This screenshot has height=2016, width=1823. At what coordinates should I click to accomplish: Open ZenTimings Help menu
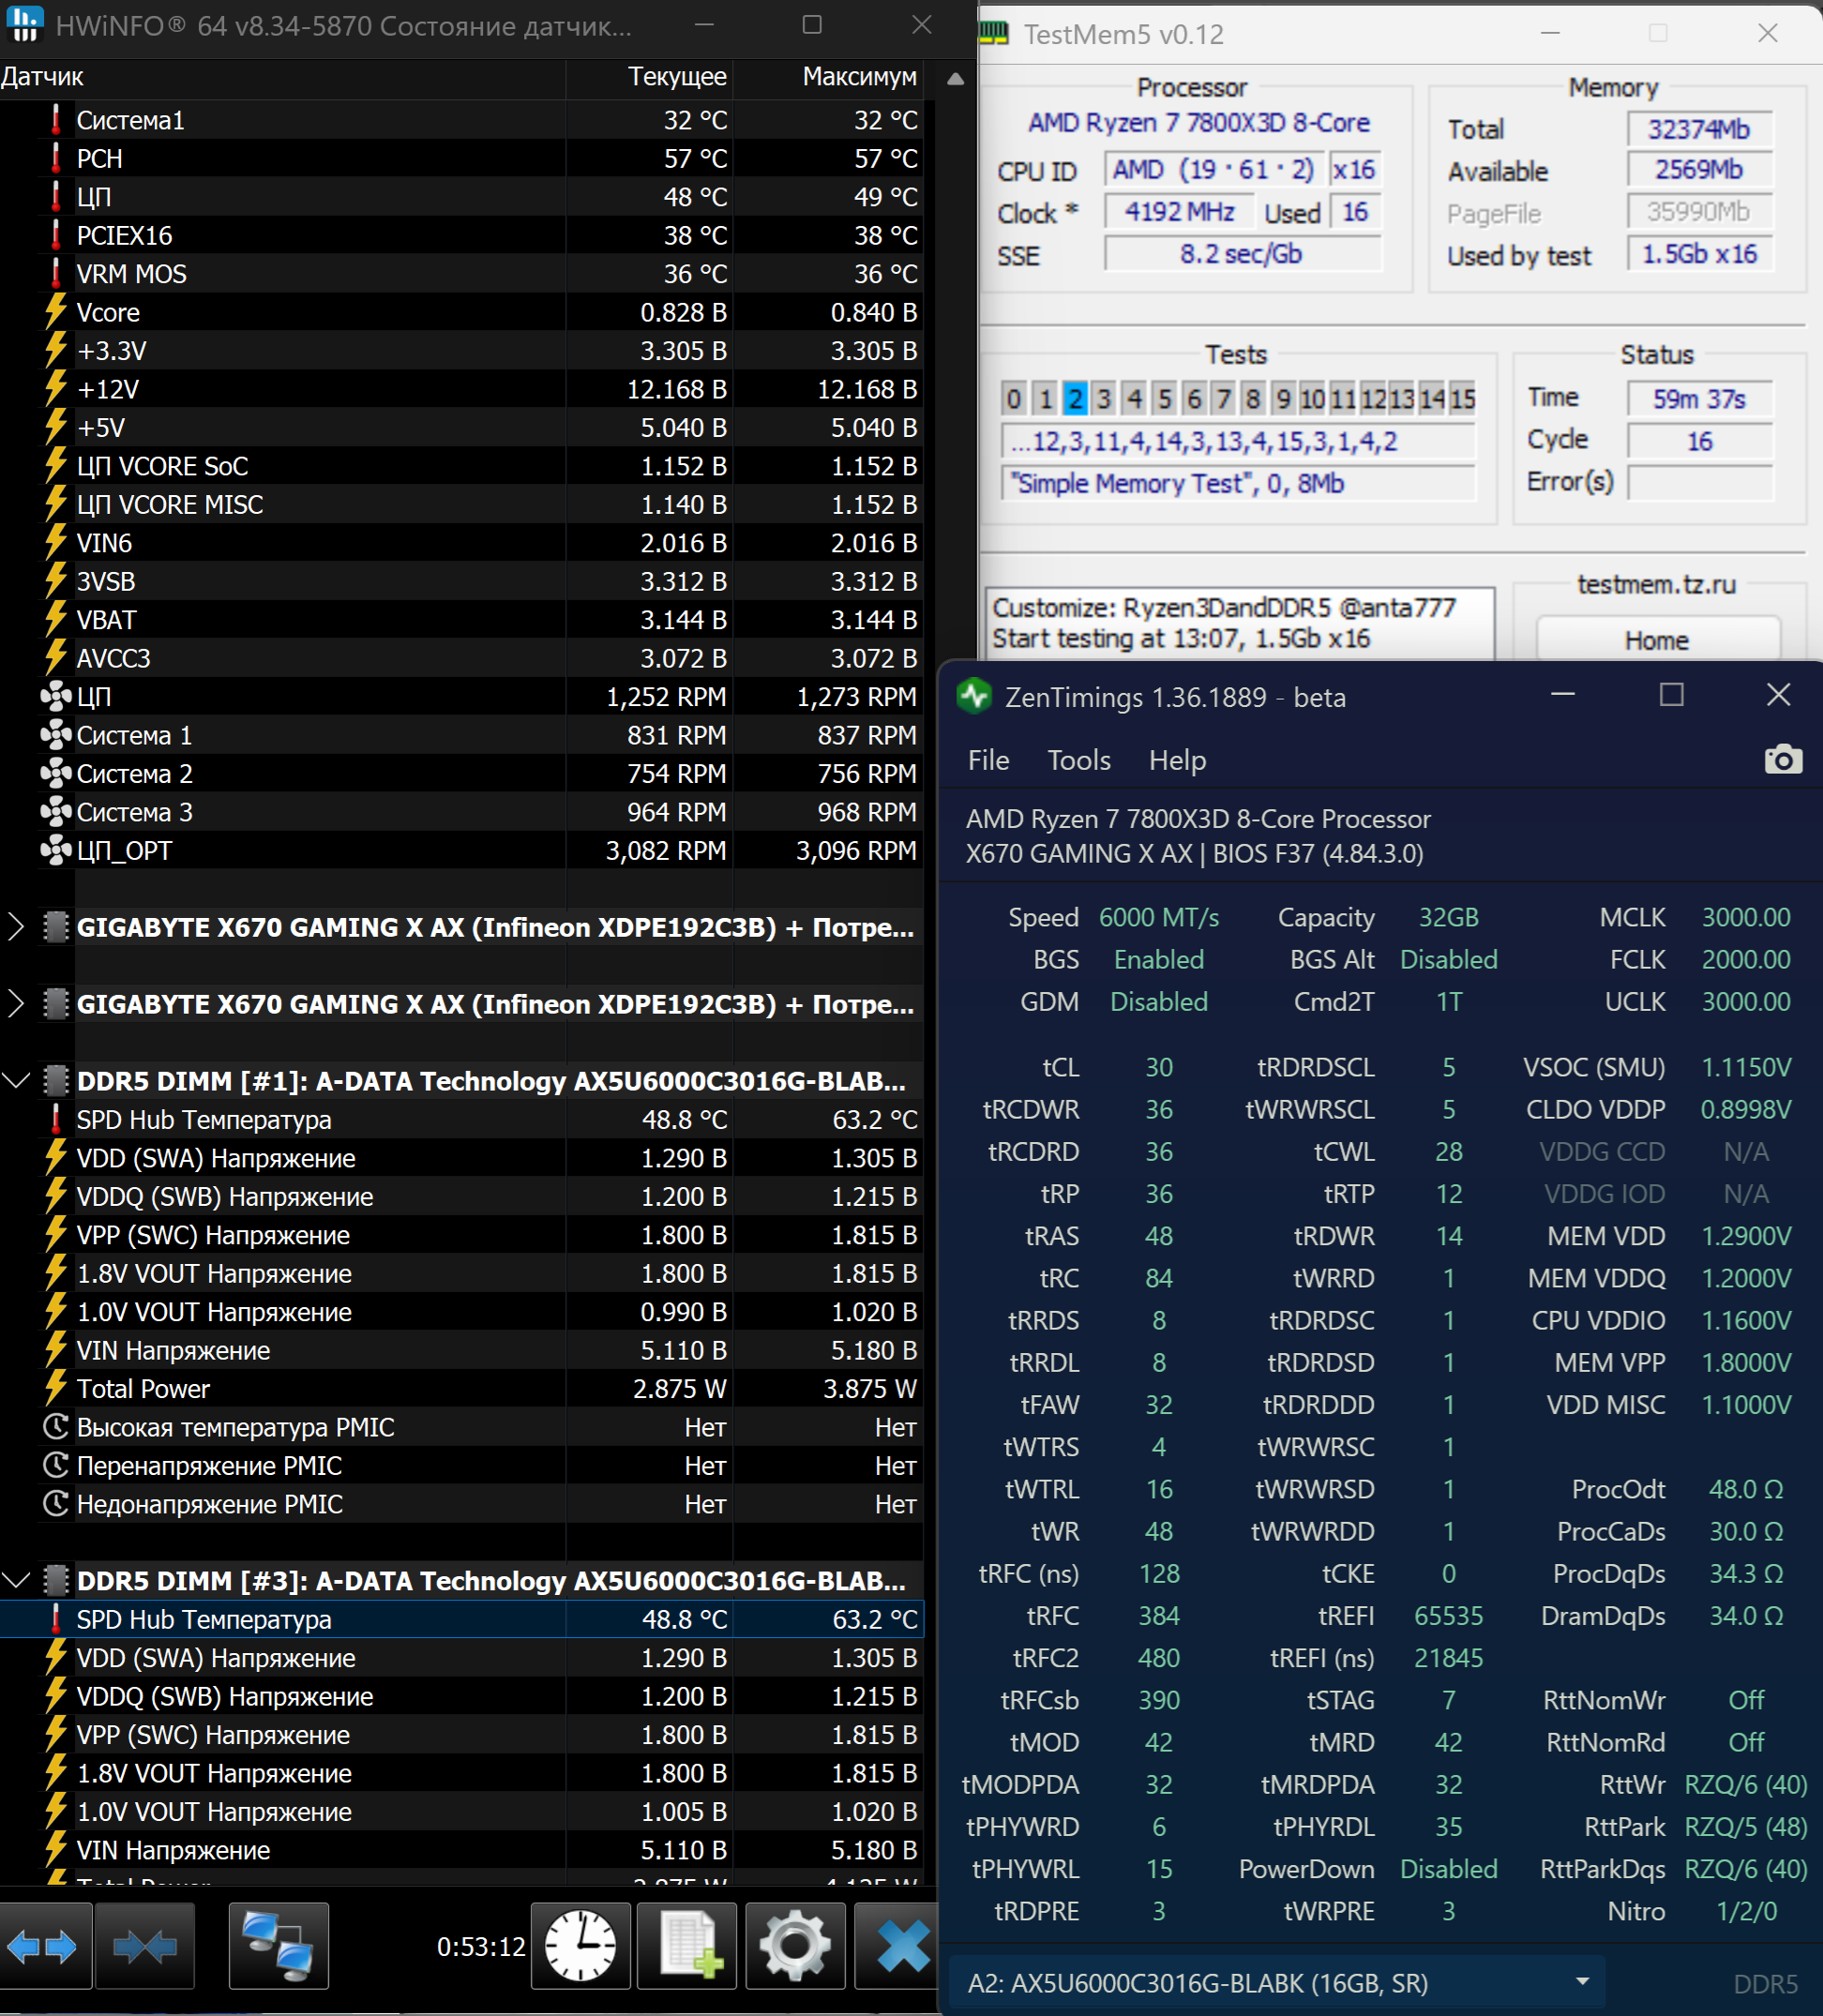(x=1177, y=761)
